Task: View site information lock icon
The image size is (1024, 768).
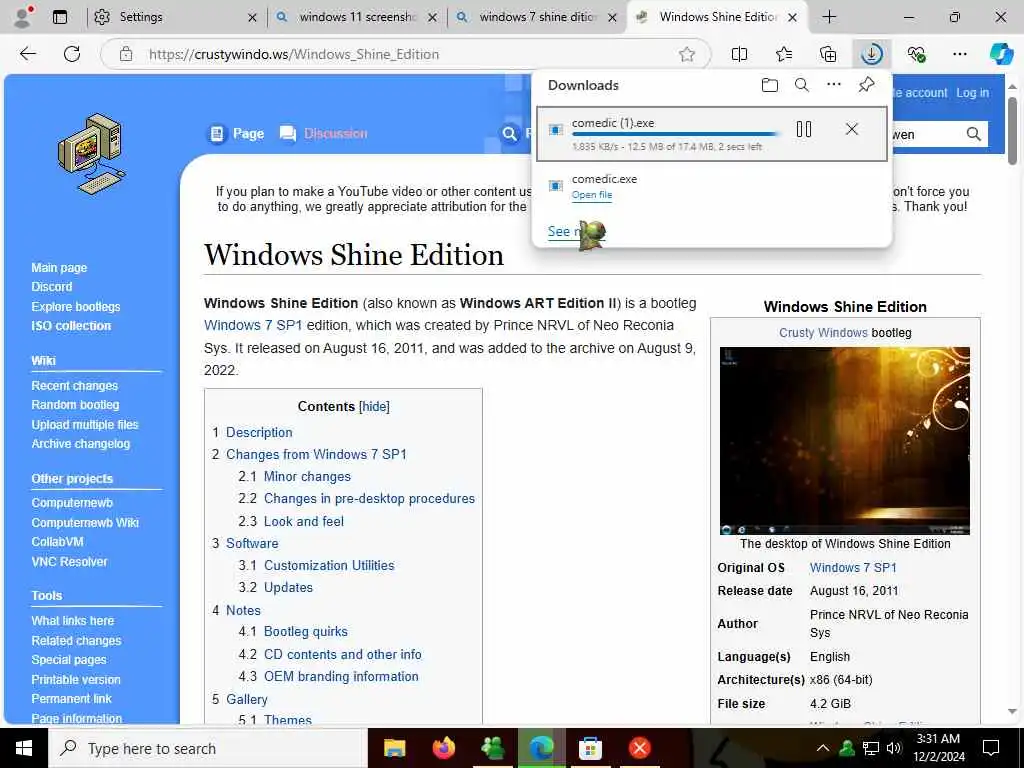Action: pos(126,54)
